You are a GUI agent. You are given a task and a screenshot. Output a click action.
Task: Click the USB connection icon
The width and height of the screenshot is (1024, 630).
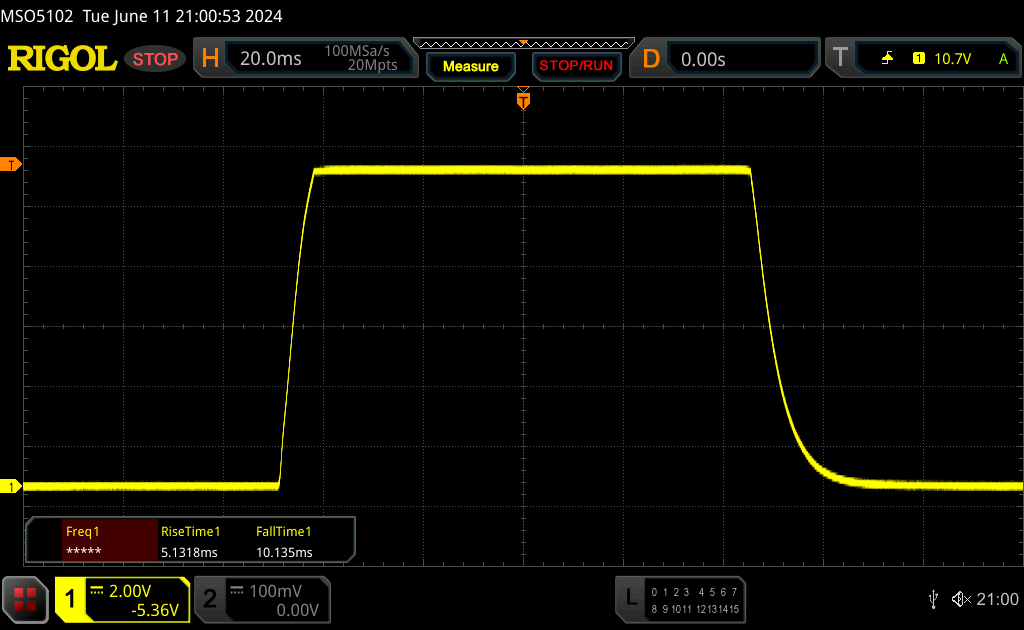[x=933, y=599]
